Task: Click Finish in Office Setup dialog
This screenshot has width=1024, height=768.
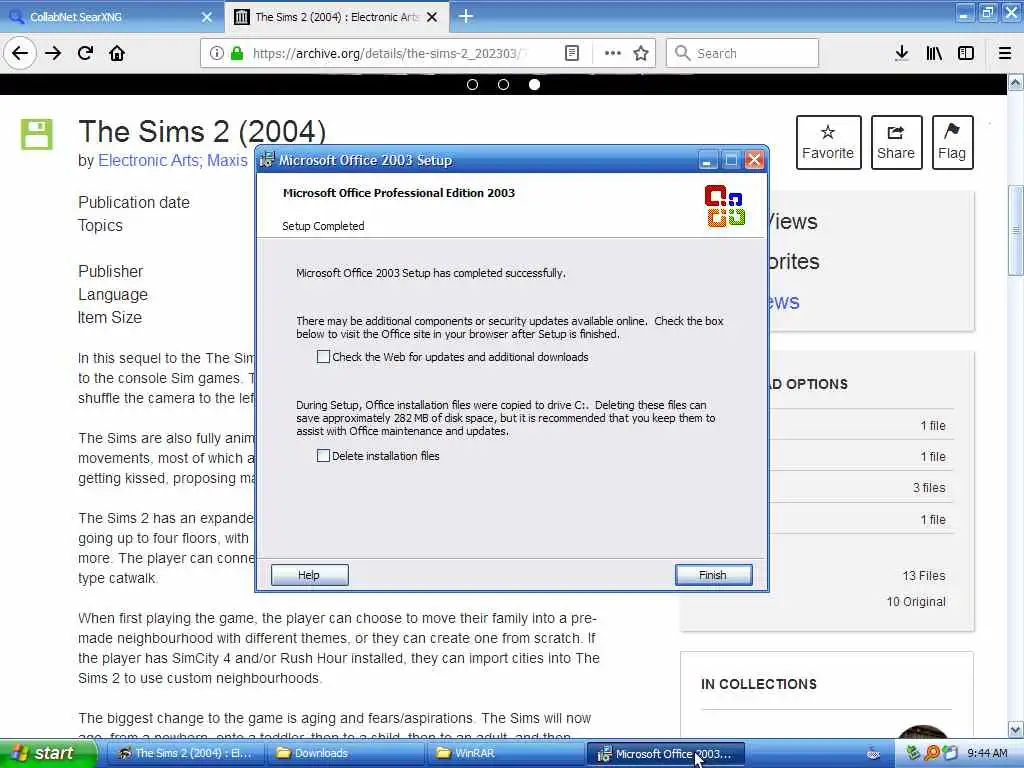Action: click(713, 575)
